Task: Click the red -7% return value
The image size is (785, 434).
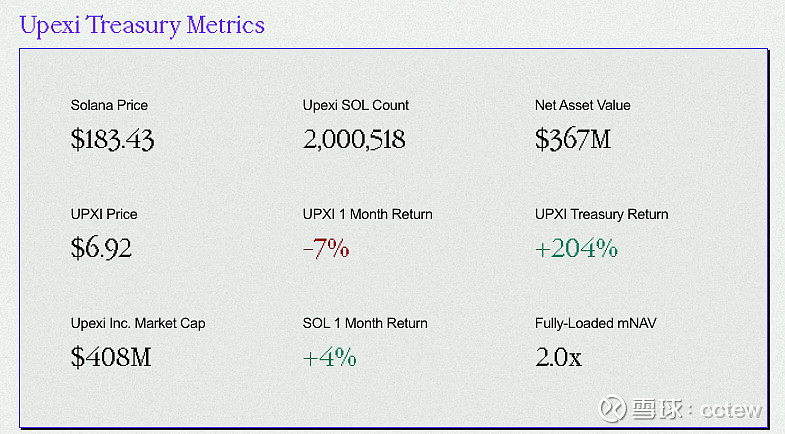Action: point(326,248)
